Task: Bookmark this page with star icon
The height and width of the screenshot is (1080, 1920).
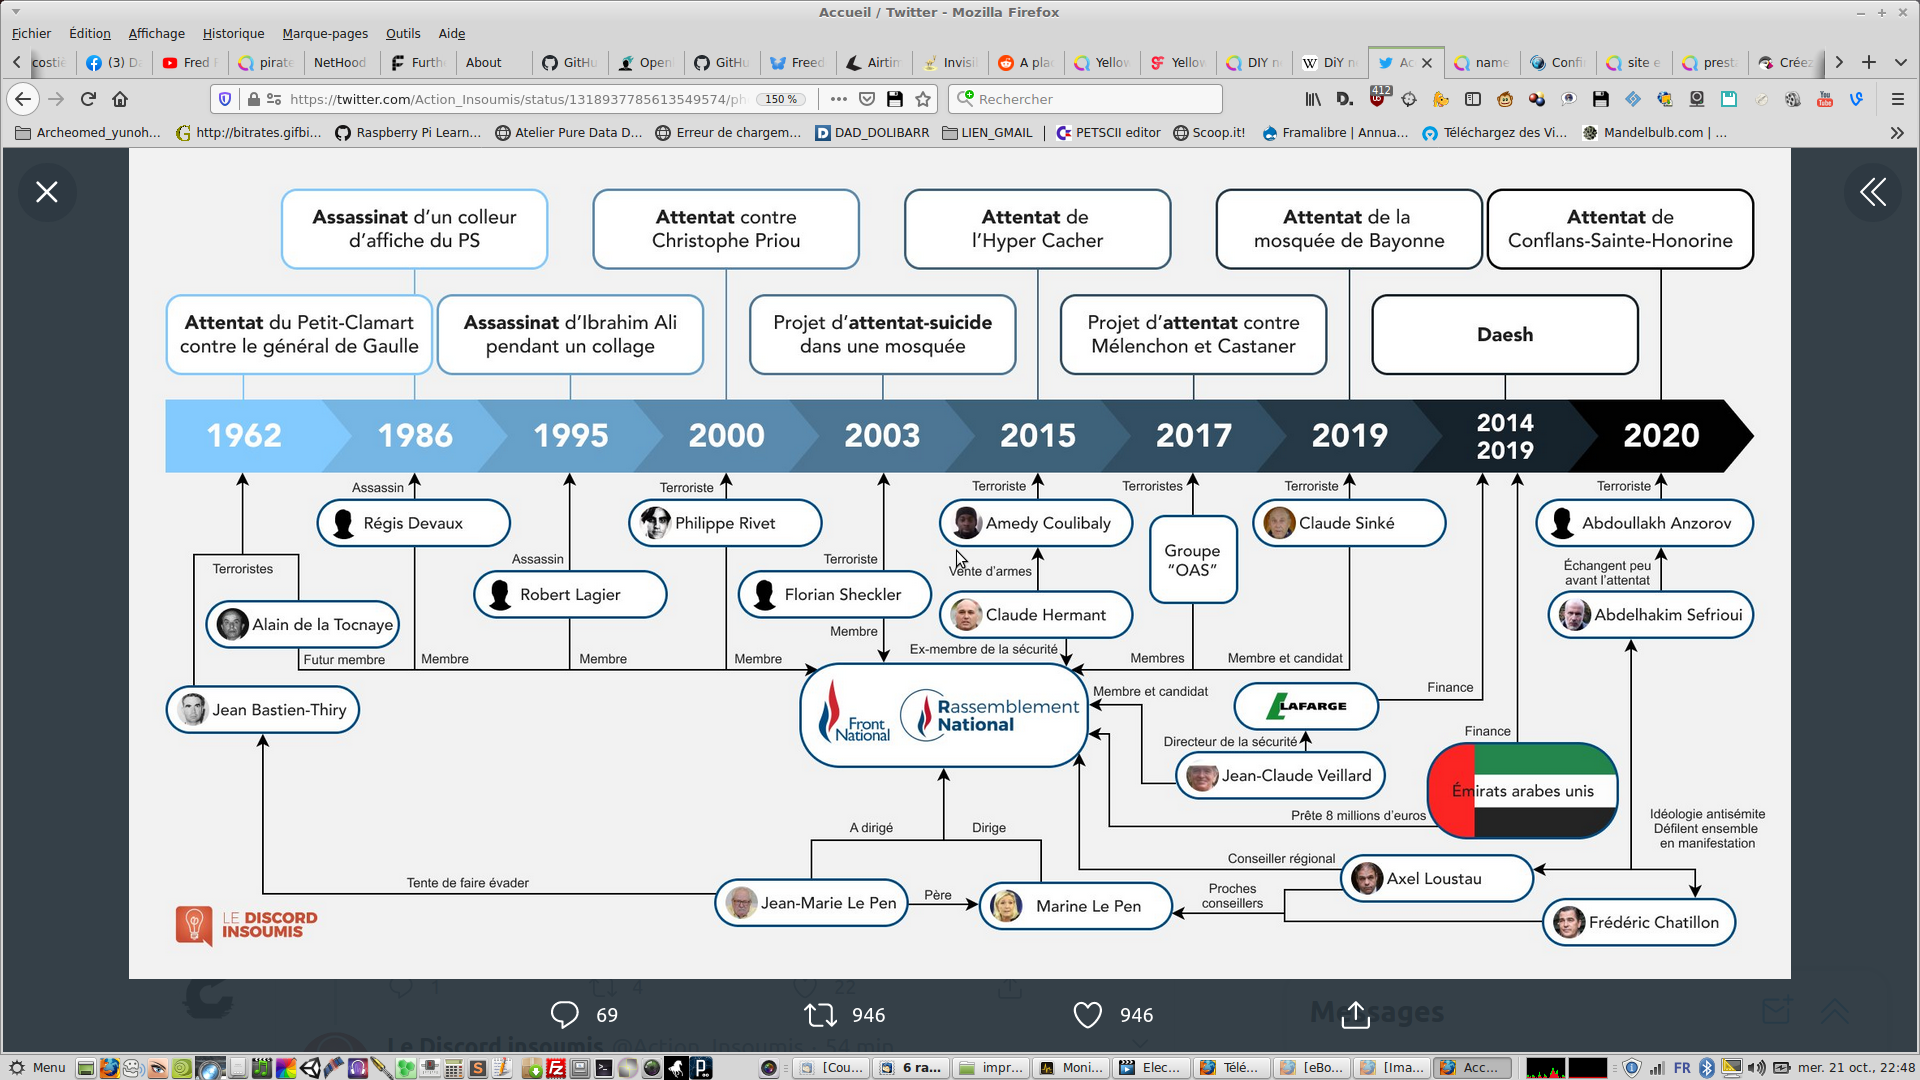Action: pos(923,99)
